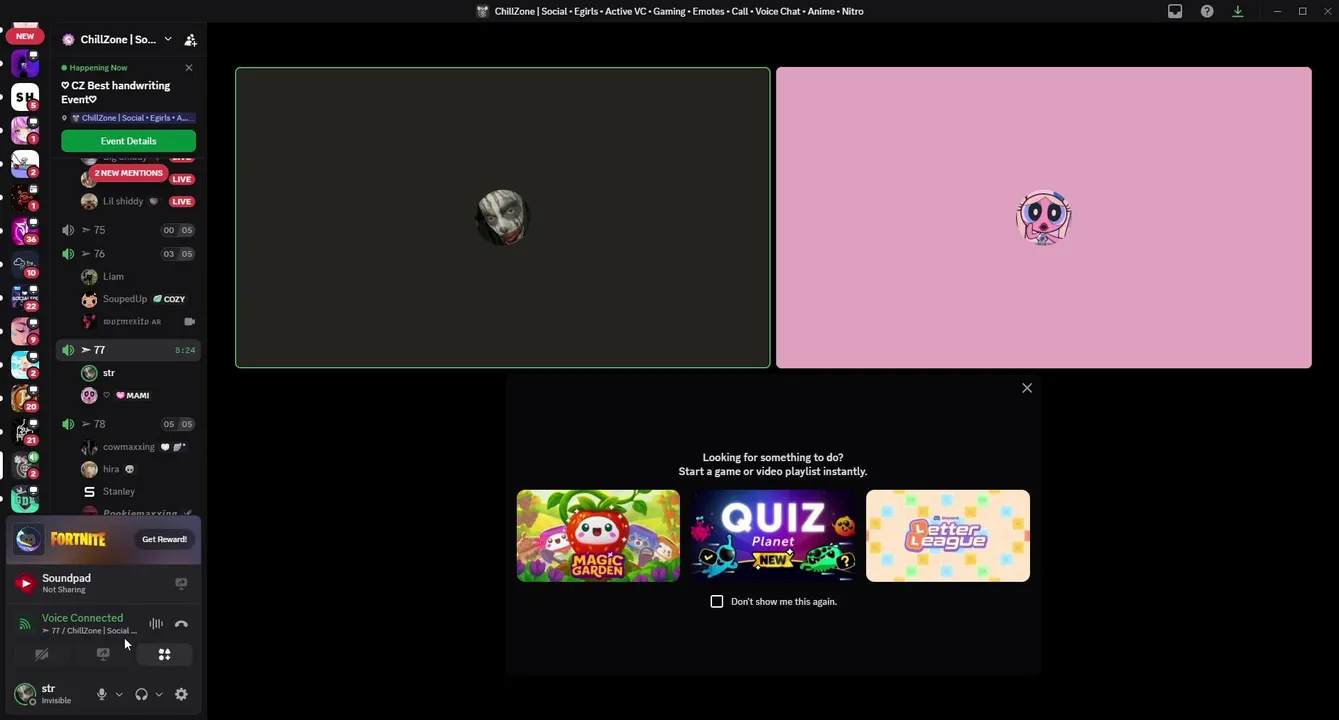This screenshot has height=720, width=1339.
Task: Open the server icon with badge 36
Action: click(25, 230)
